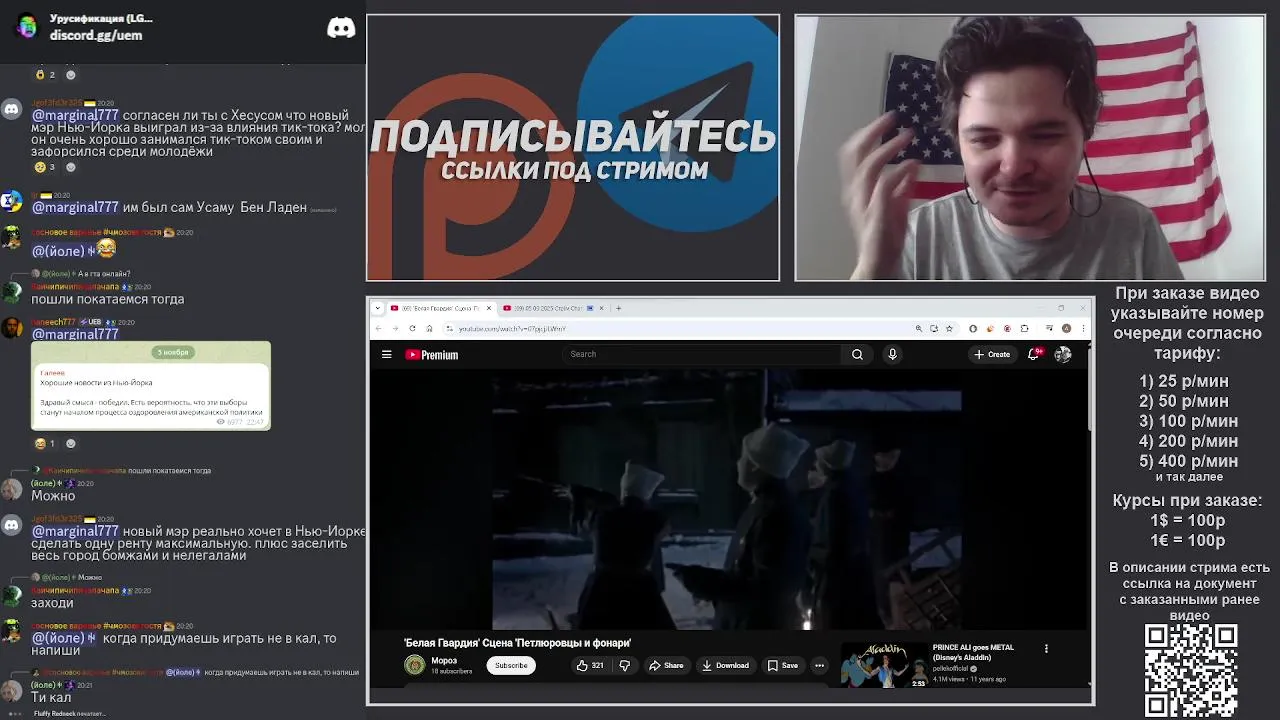
Task: Reload the browser page
Action: [412, 328]
